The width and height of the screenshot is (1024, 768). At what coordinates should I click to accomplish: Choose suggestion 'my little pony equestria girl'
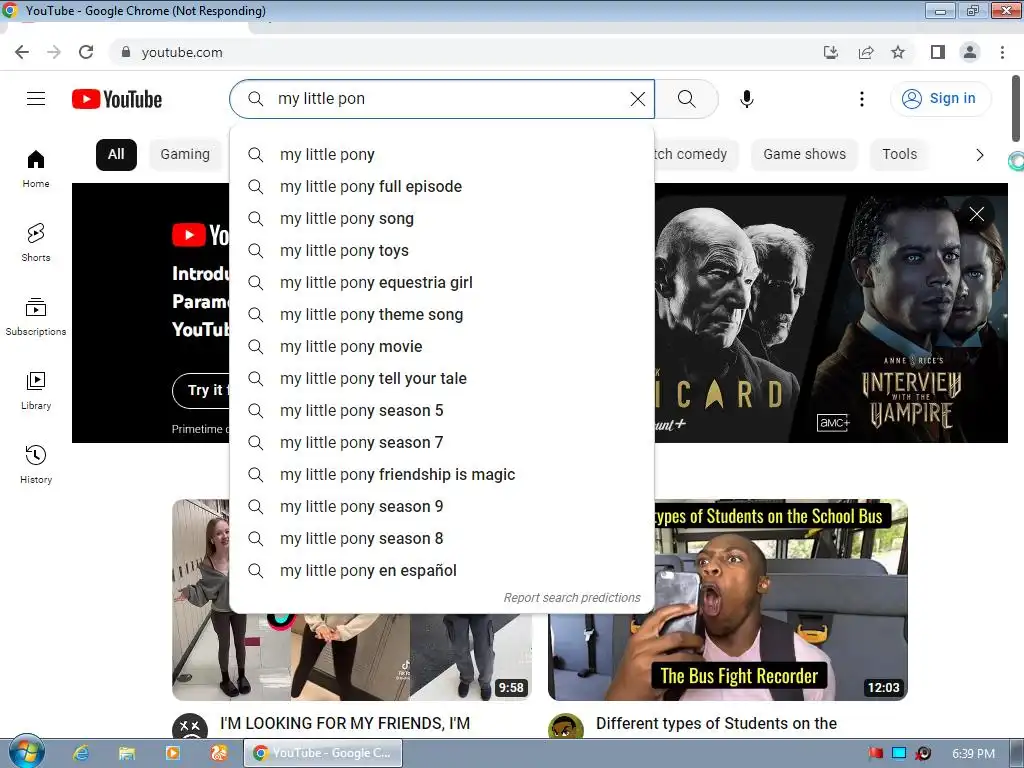click(442, 283)
